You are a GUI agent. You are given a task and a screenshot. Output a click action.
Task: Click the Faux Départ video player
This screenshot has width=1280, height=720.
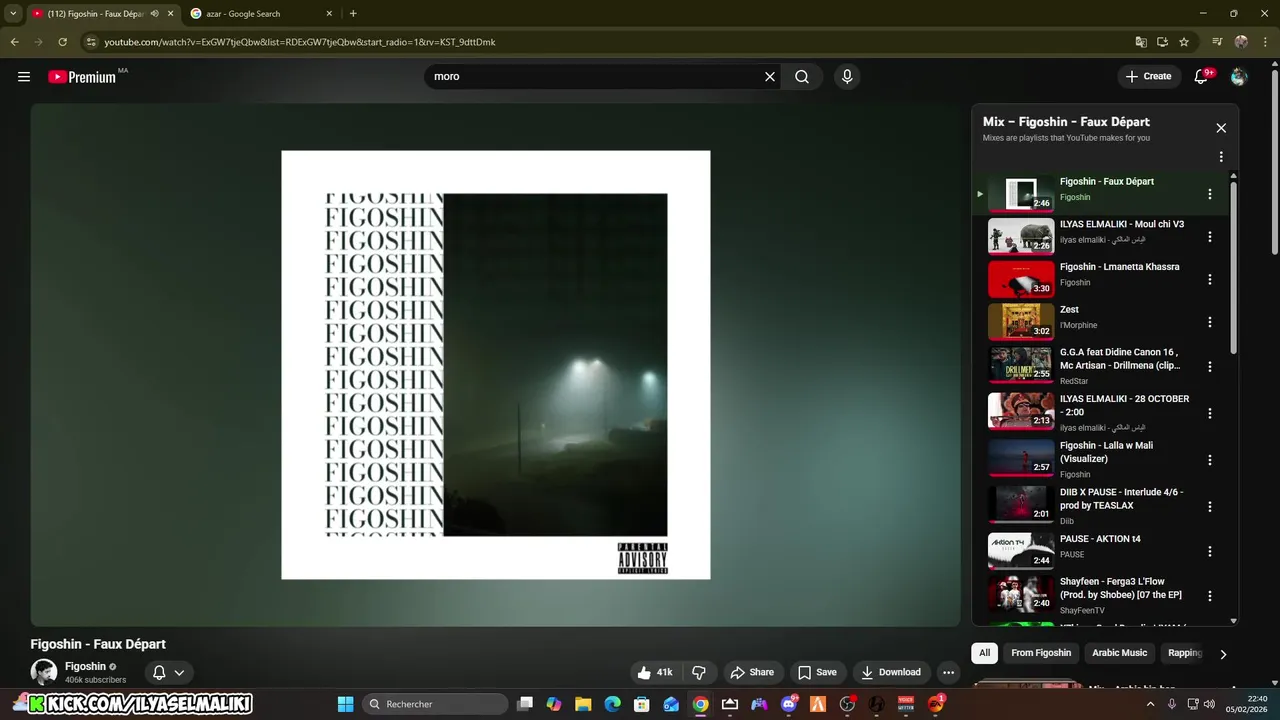coord(495,365)
